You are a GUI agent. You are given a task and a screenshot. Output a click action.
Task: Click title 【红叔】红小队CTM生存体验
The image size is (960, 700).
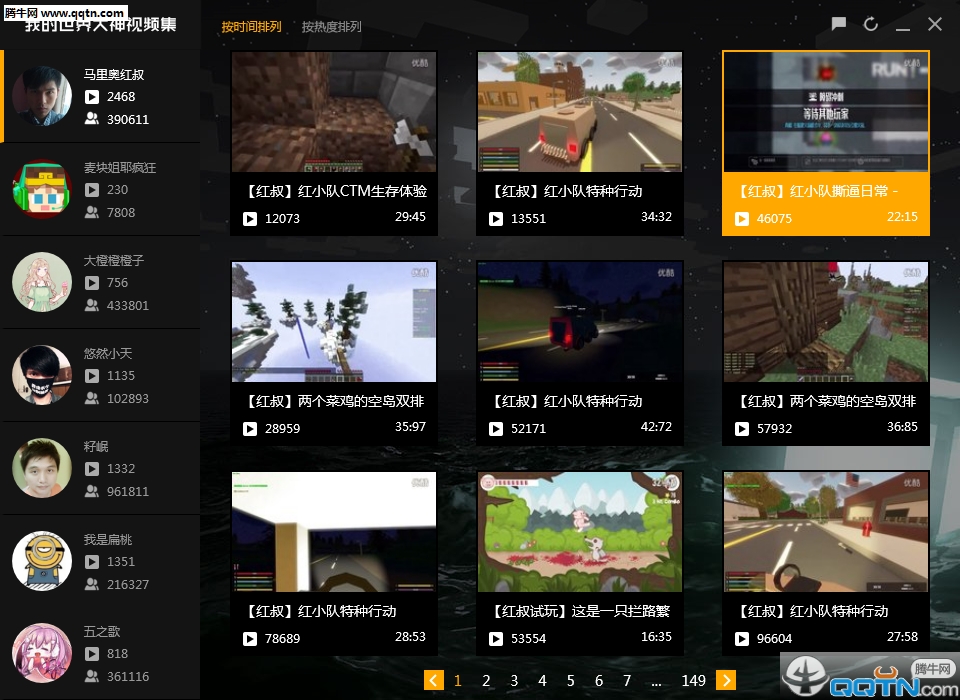coord(335,191)
